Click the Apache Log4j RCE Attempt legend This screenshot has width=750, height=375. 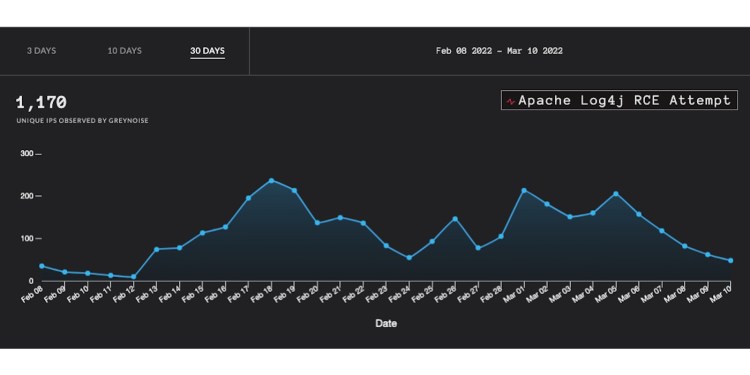tap(619, 100)
